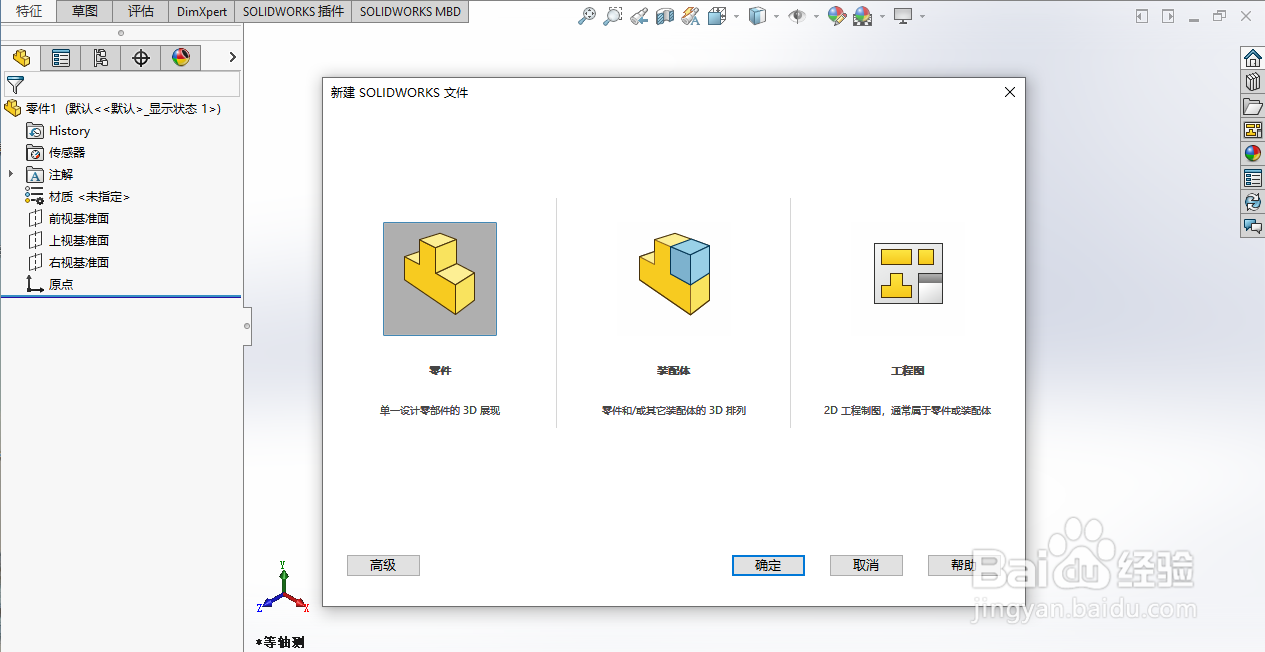Click the View Orientation cube icon
This screenshot has height=652, width=1265.
point(717,16)
